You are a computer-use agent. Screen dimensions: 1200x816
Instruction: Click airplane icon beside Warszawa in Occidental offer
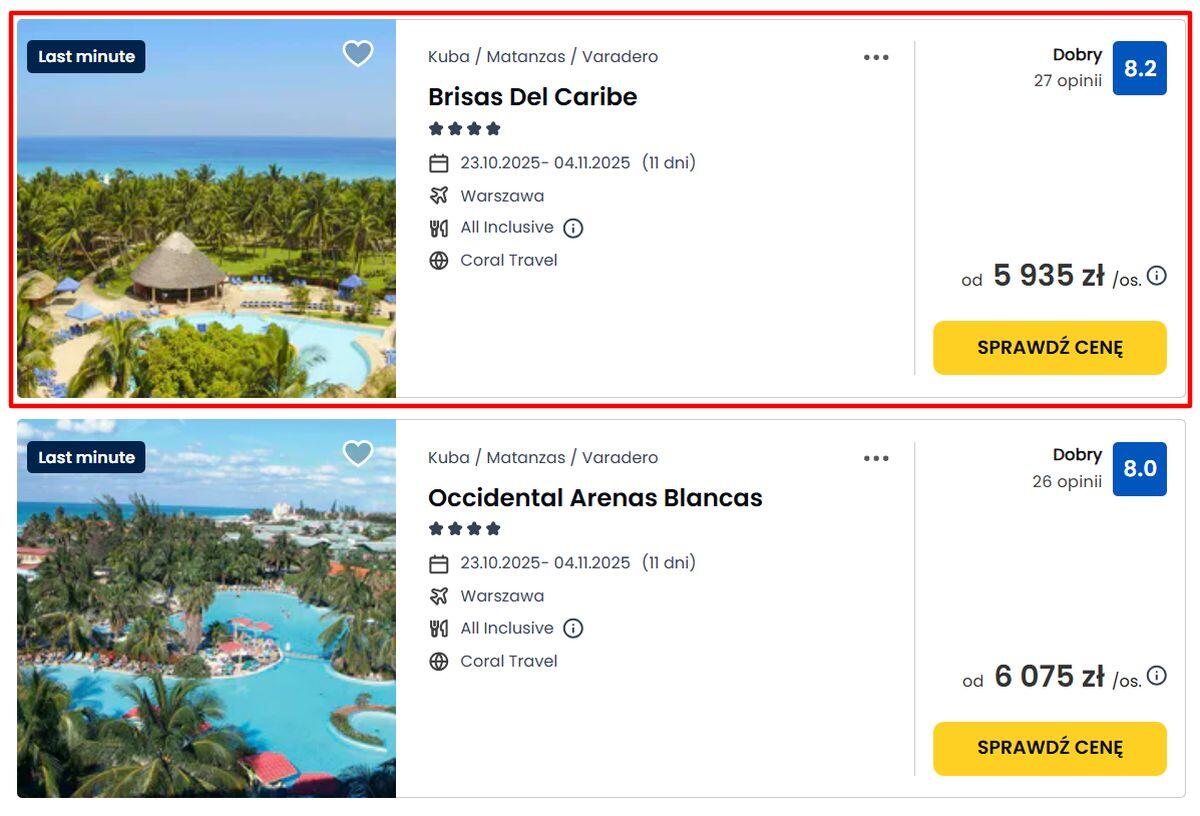click(438, 596)
